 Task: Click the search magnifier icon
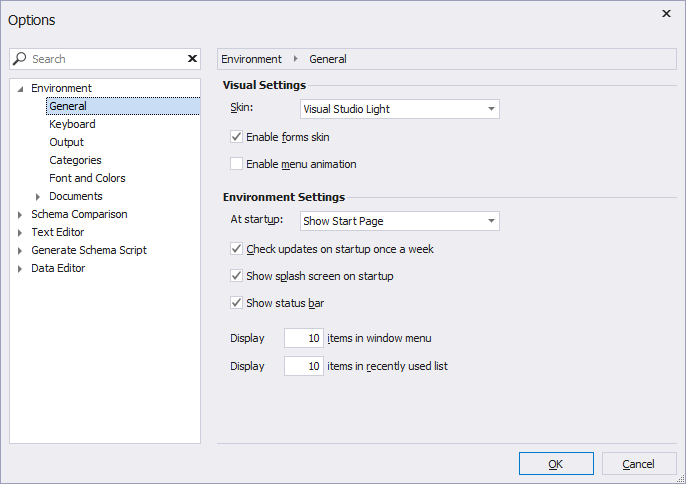click(19, 59)
